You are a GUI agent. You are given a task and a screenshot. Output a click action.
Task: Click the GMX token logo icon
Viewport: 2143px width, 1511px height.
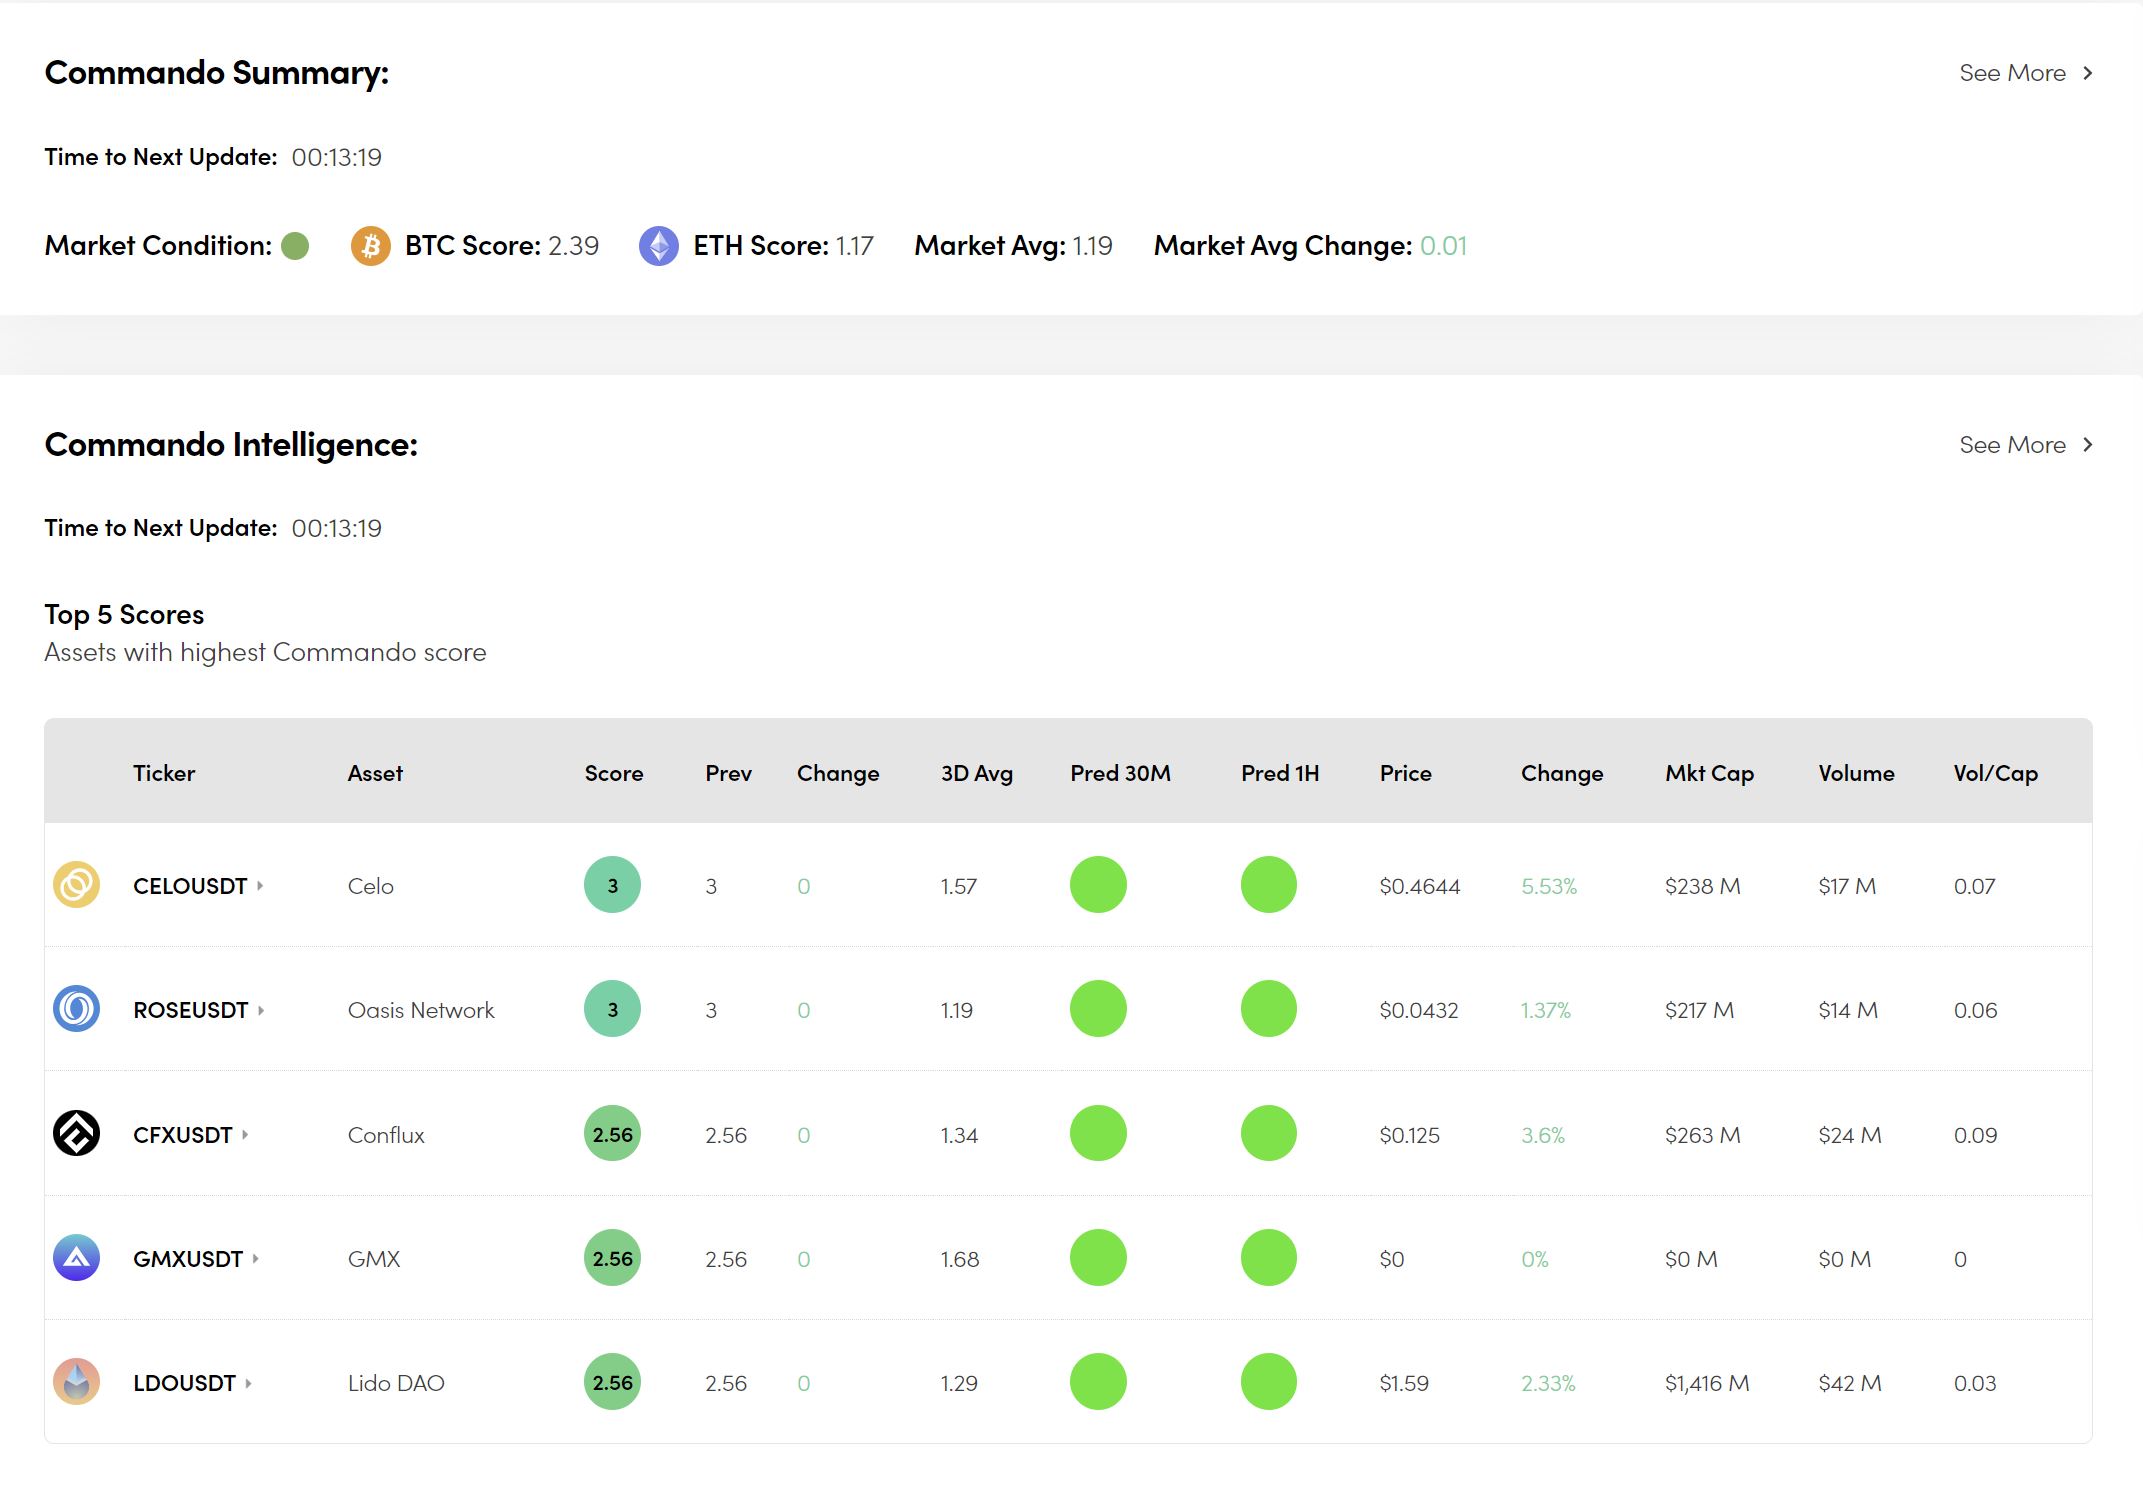pyautogui.click(x=76, y=1258)
